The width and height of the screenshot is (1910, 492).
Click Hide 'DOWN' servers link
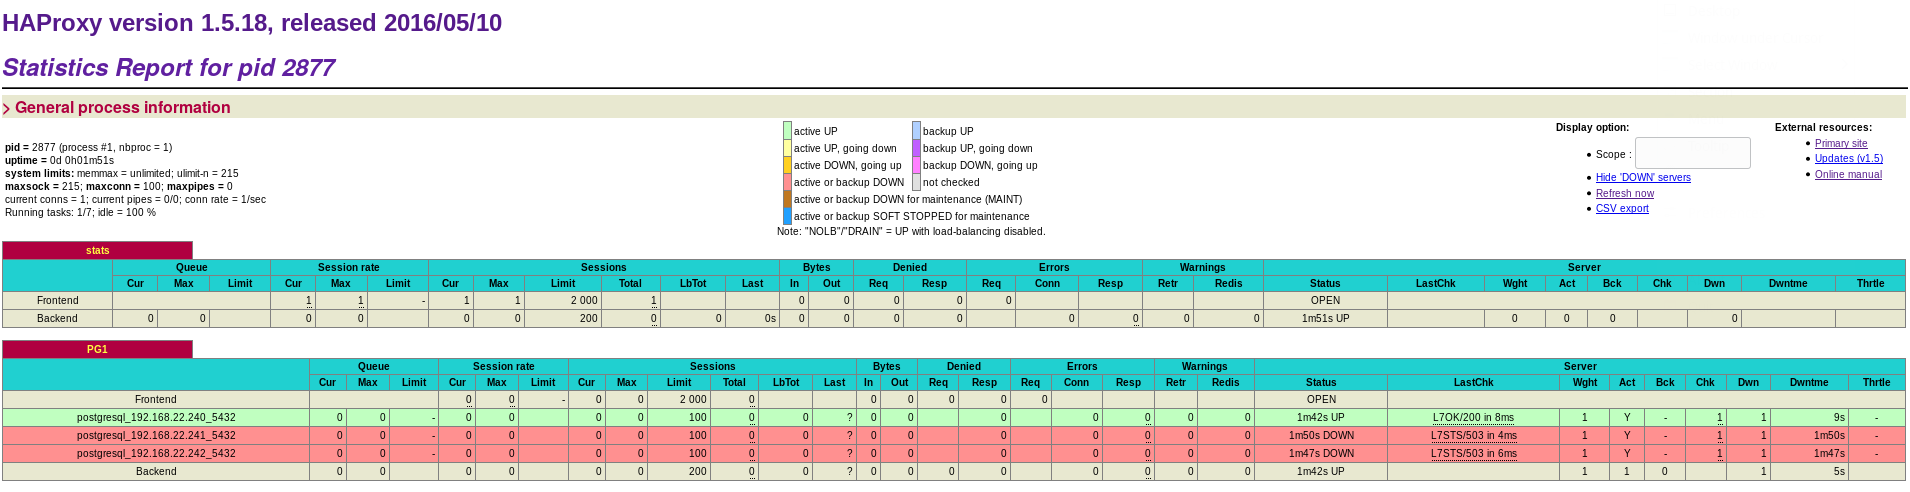1643,178
